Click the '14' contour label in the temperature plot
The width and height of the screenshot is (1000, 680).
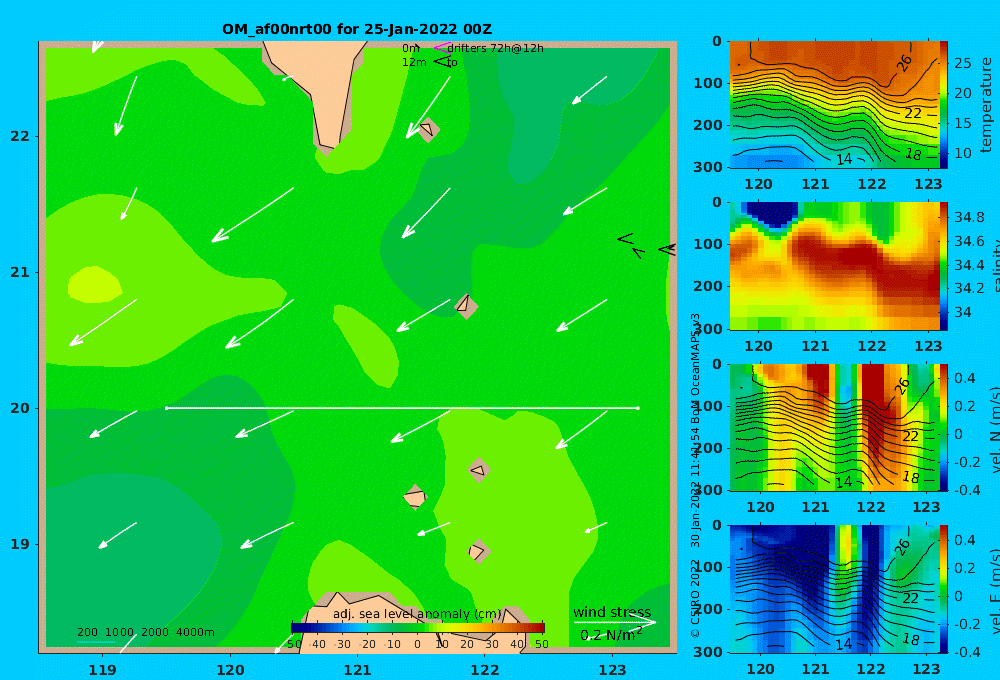[x=844, y=159]
